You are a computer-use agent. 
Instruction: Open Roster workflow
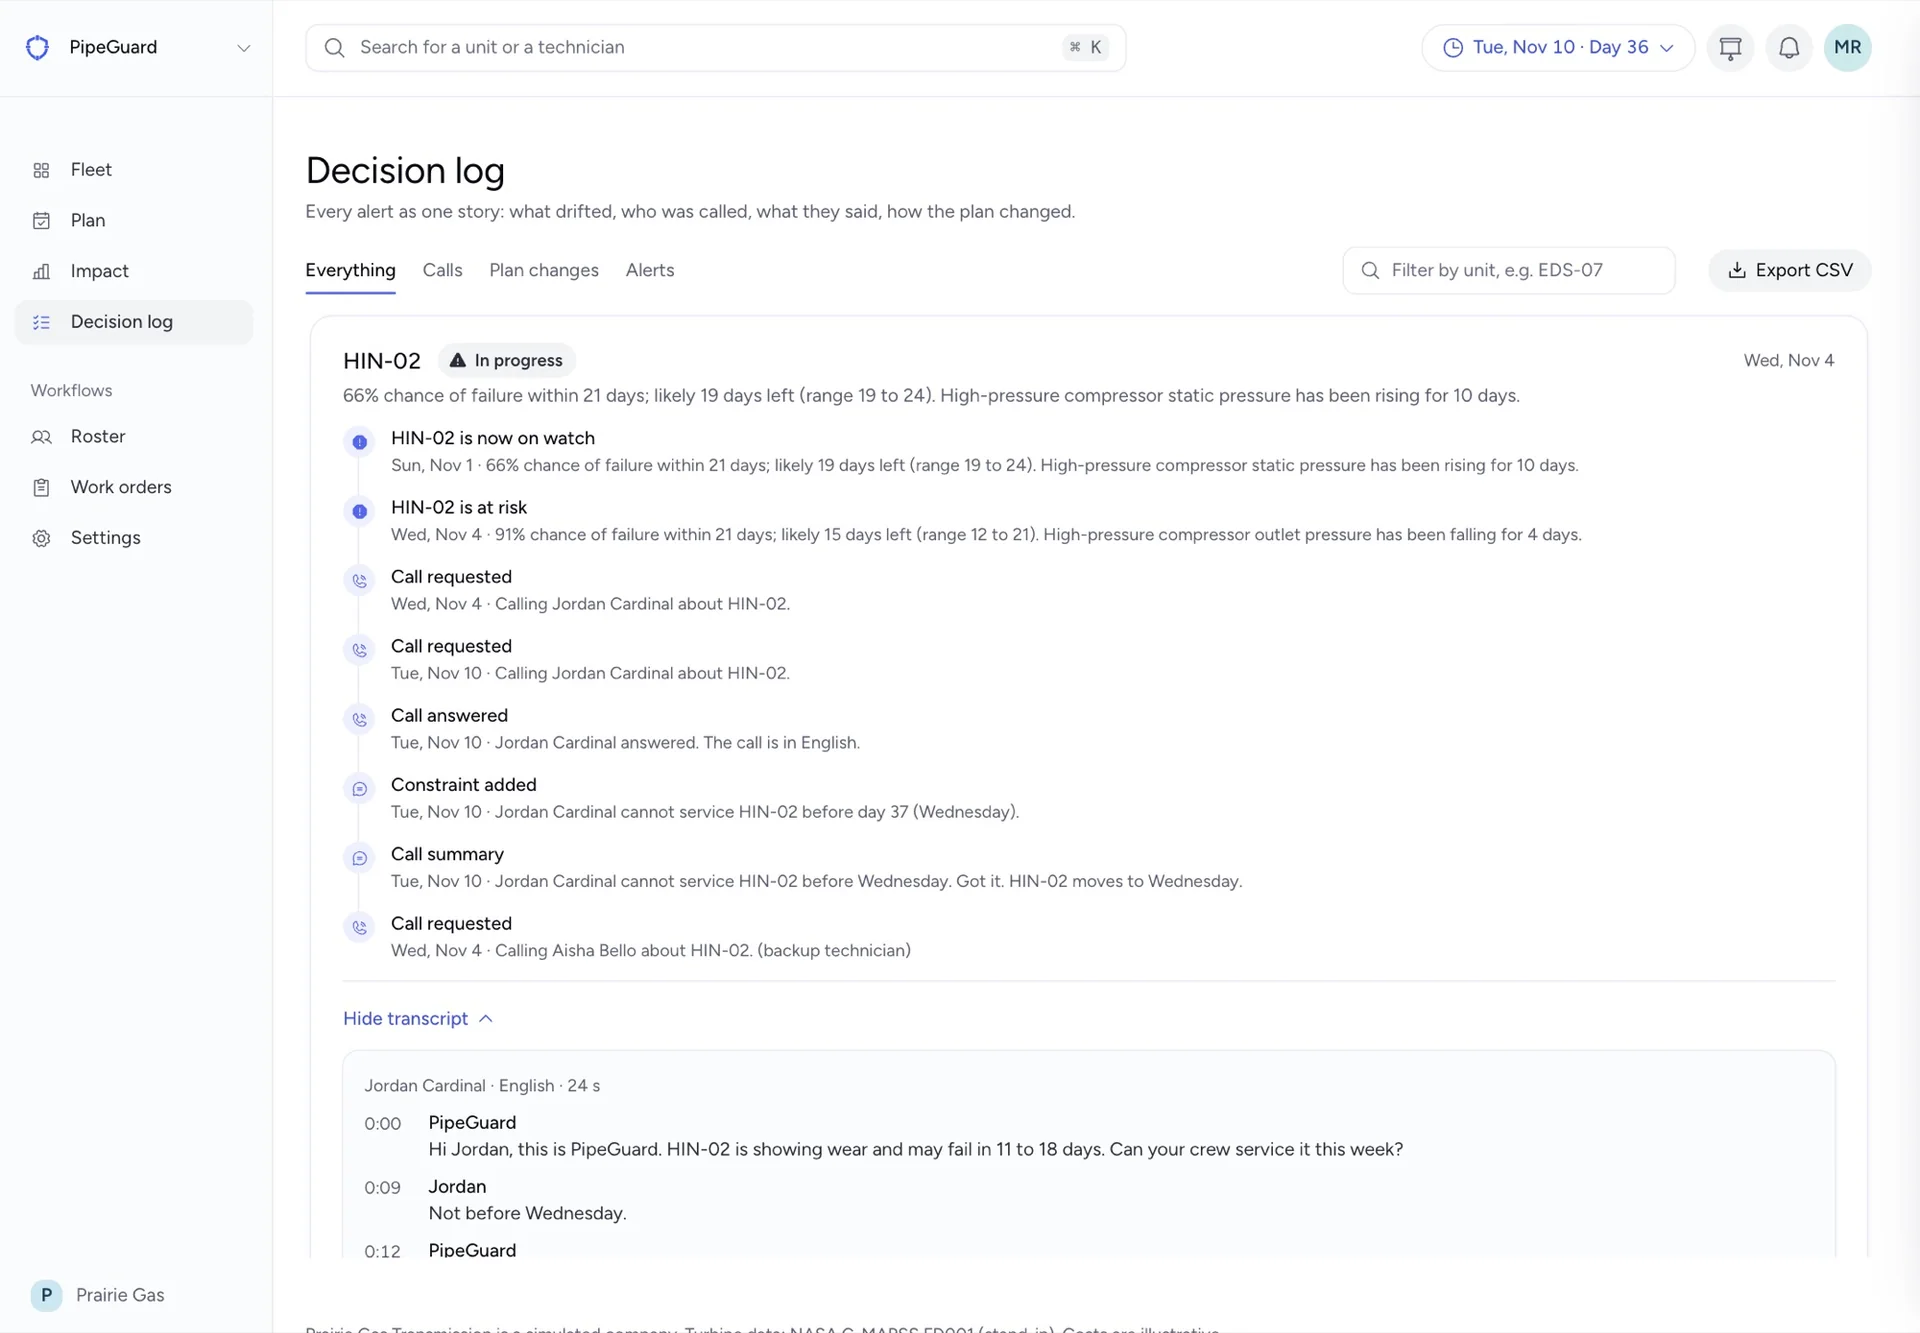click(x=134, y=437)
